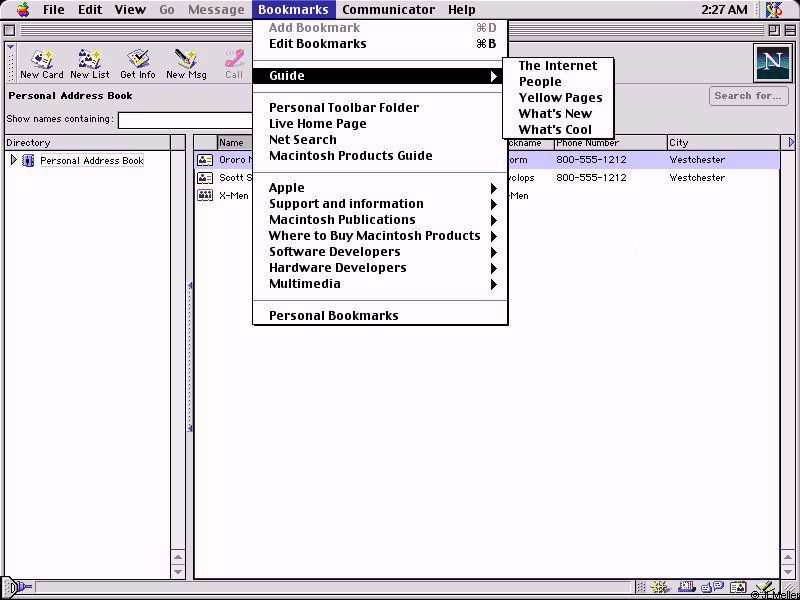This screenshot has height=600, width=800.
Task: Click the New List toolbar icon
Action: pyautogui.click(x=90, y=64)
